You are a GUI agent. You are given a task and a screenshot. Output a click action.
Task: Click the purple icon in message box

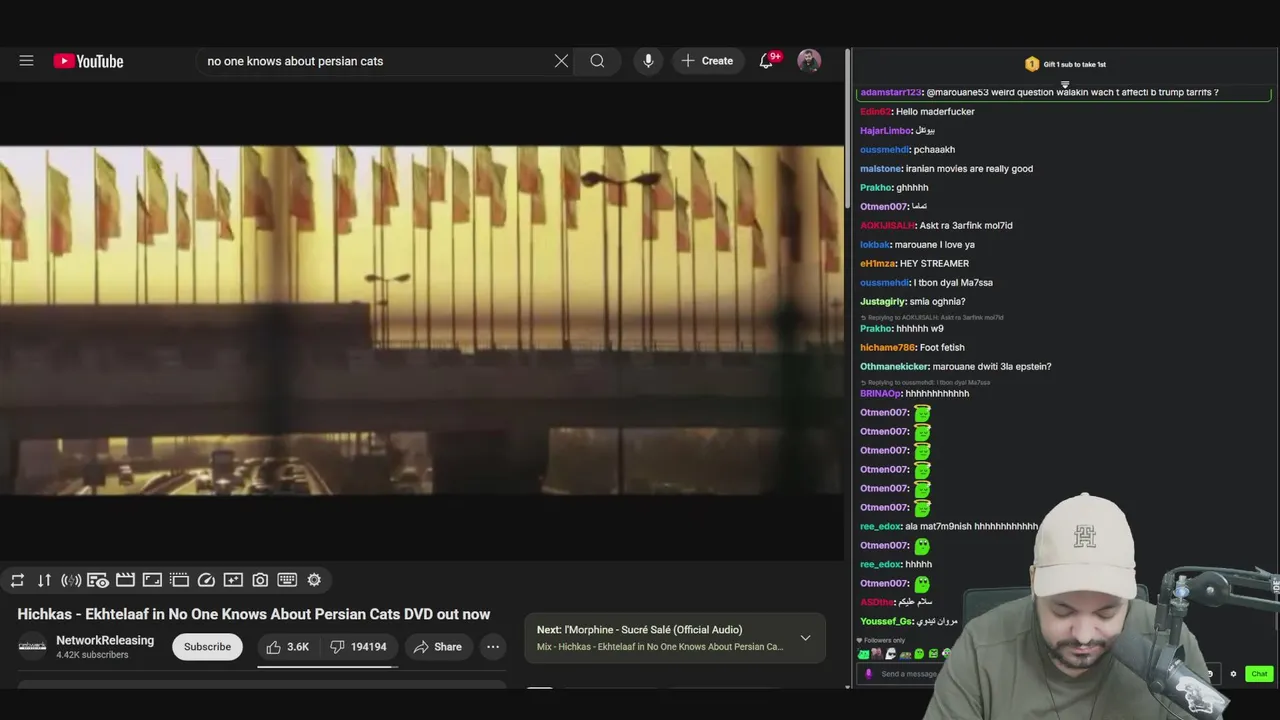click(868, 674)
